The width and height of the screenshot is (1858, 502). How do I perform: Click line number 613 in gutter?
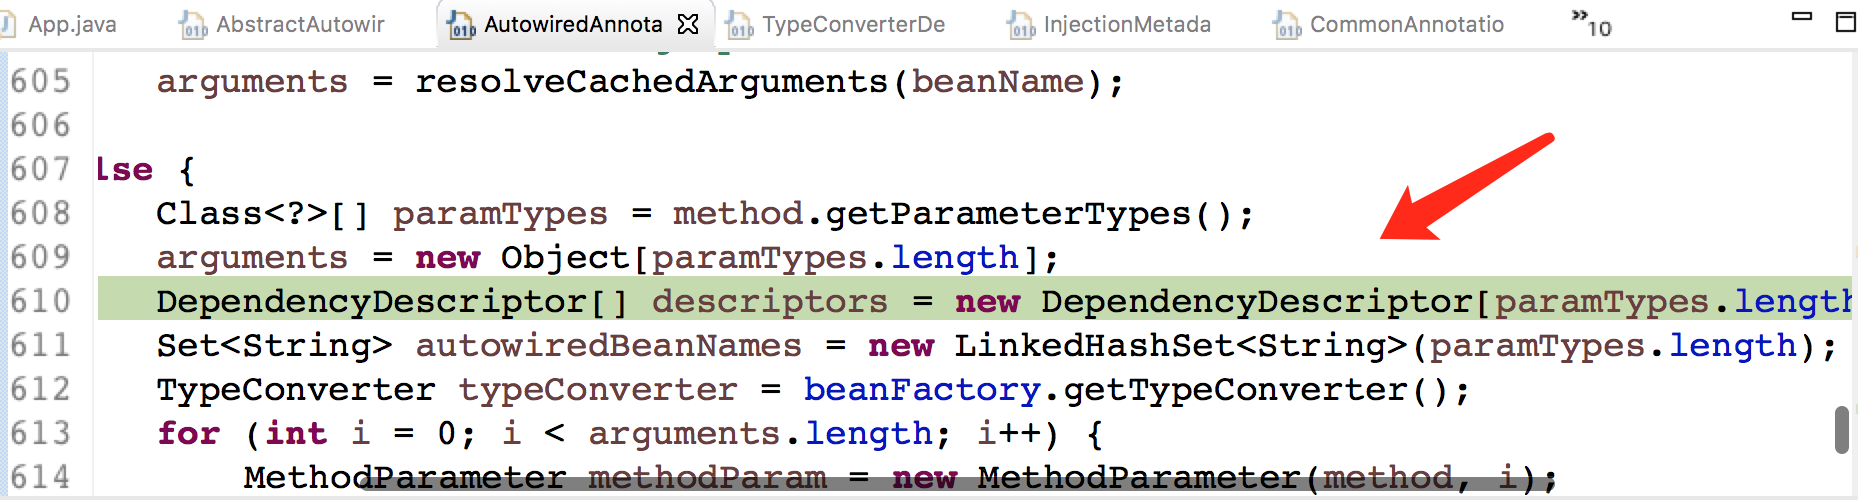[41, 433]
